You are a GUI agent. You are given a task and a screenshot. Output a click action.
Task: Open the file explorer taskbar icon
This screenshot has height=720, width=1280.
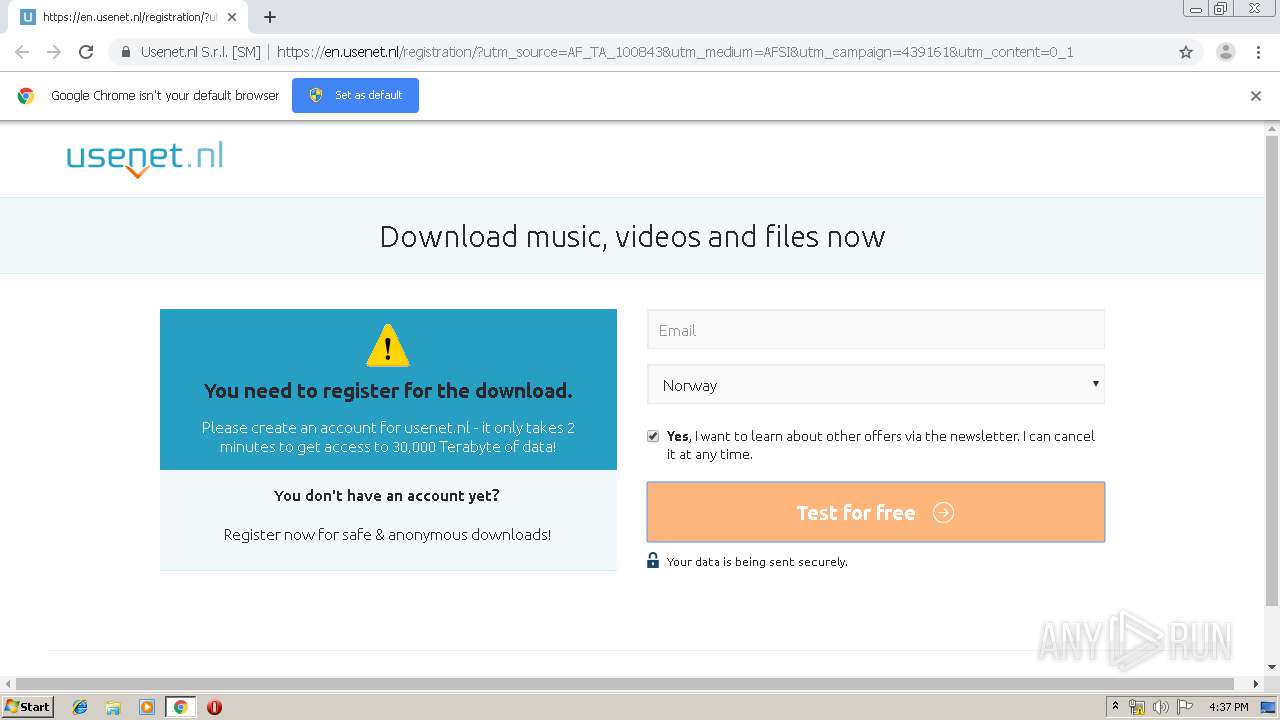click(x=113, y=707)
